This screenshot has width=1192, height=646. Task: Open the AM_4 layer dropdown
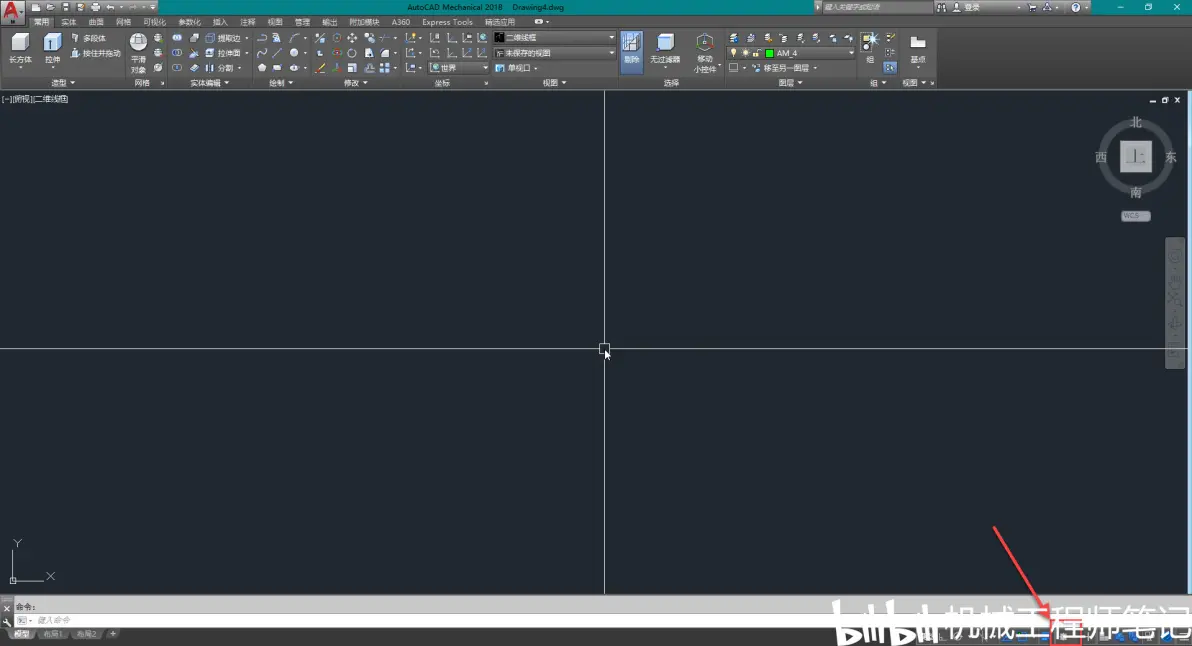pyautogui.click(x=791, y=53)
